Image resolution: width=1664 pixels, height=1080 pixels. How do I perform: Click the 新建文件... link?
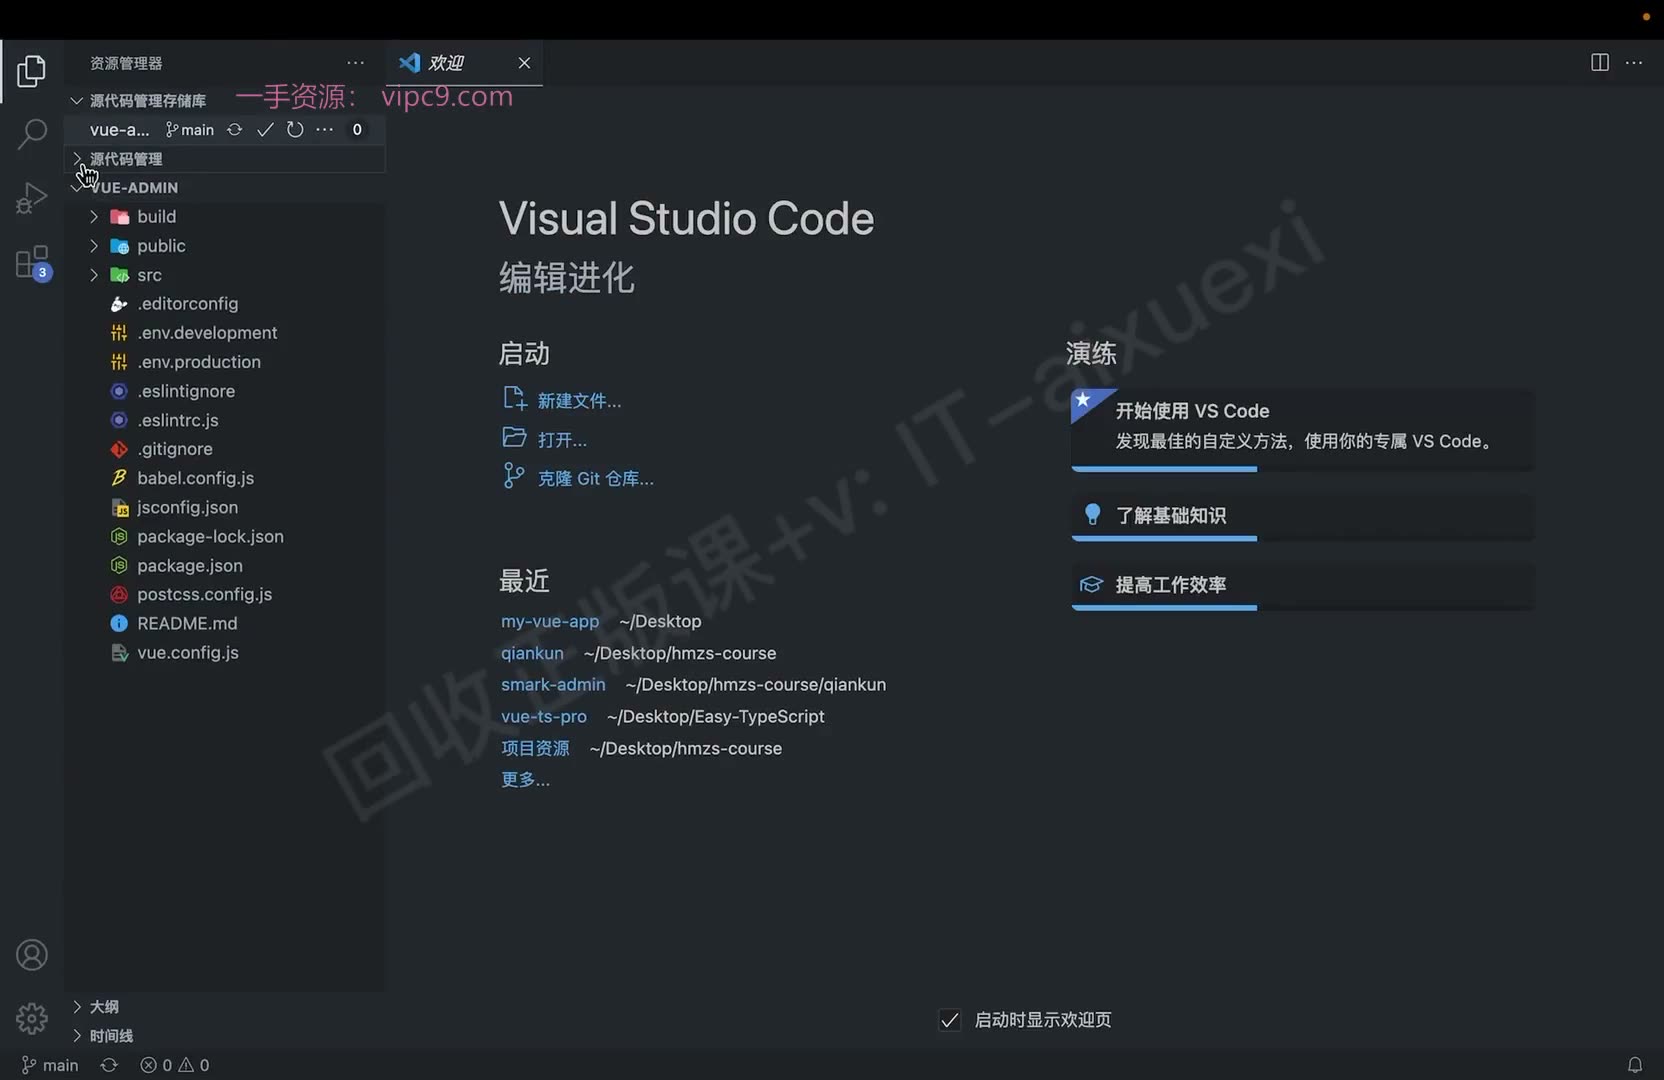pyautogui.click(x=579, y=401)
